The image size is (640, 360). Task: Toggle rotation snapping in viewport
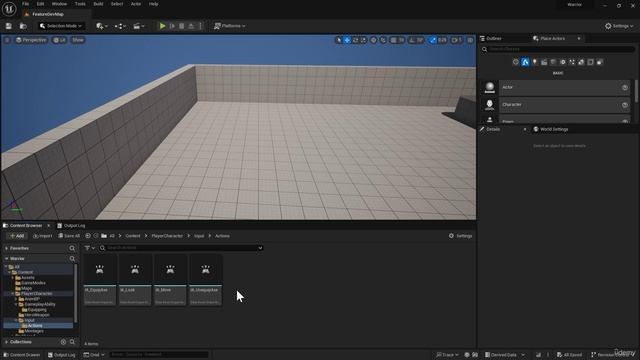tap(412, 40)
